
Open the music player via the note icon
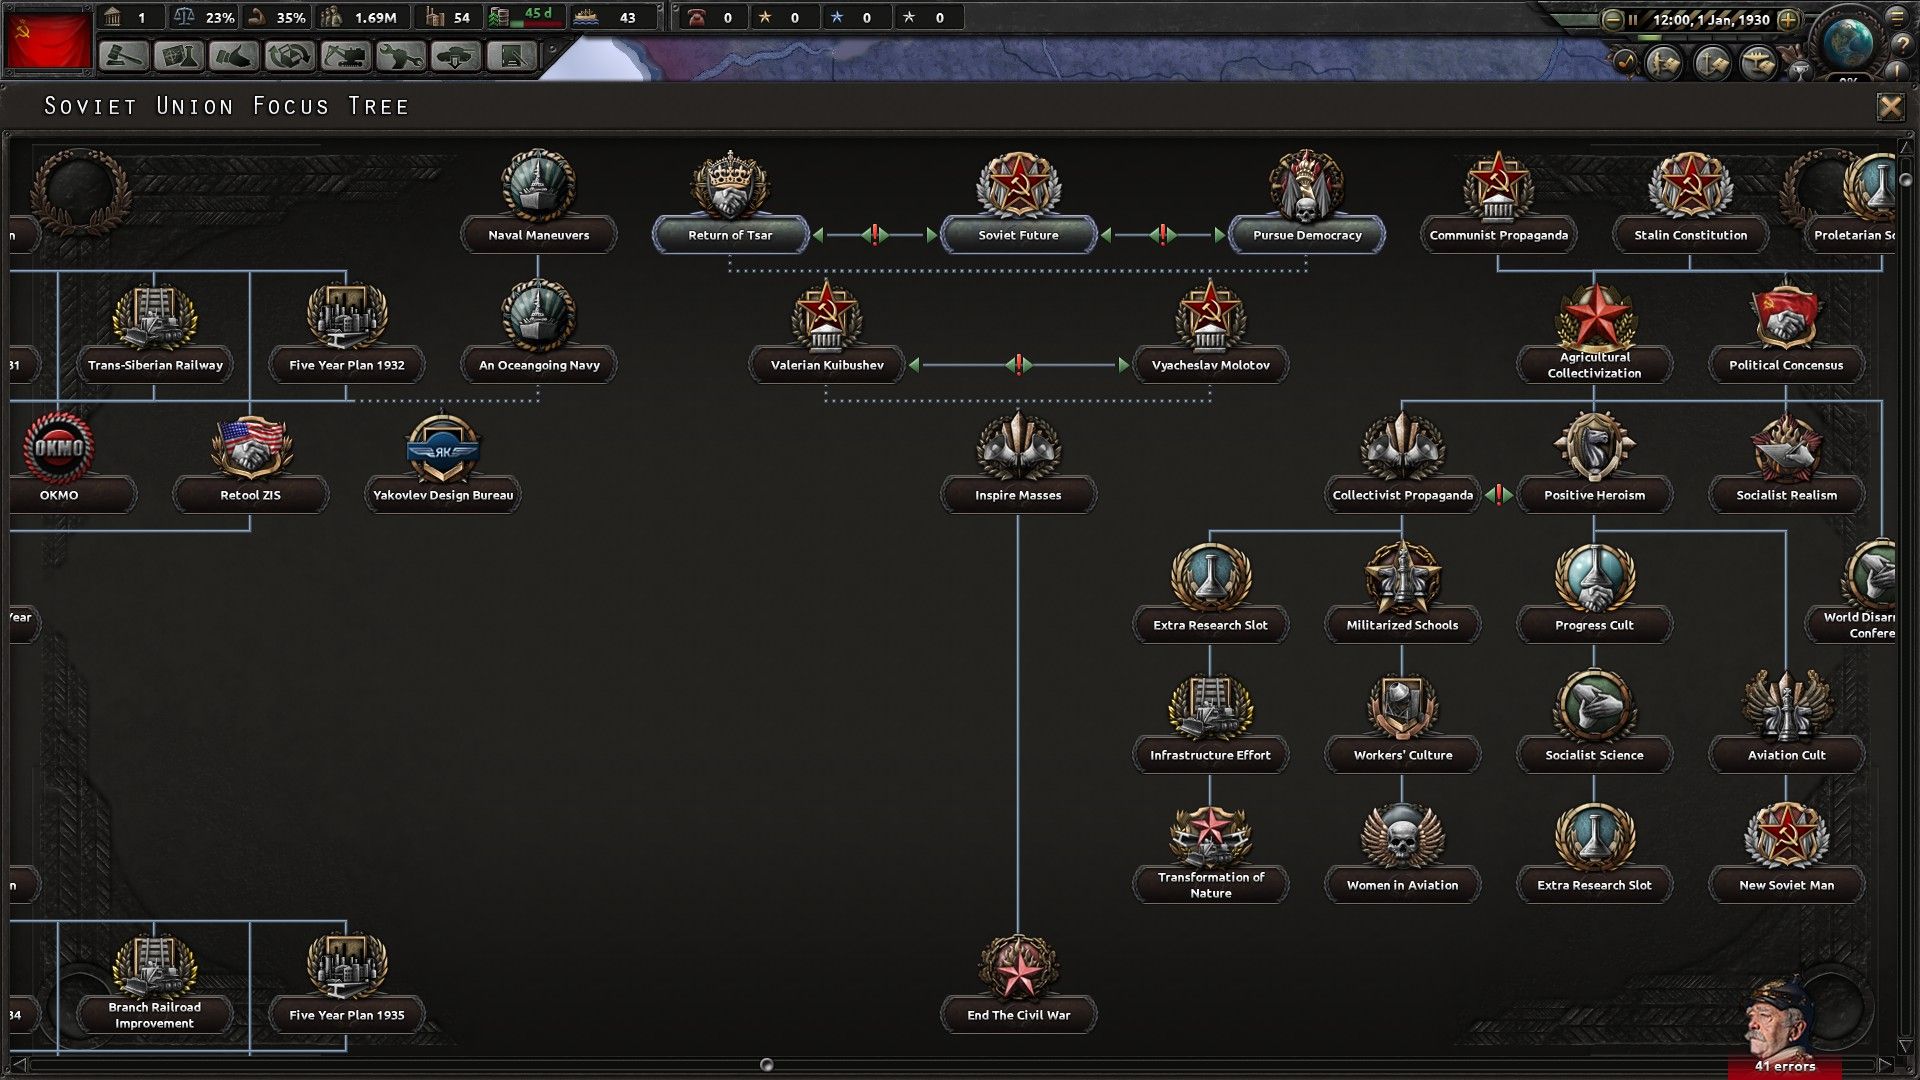click(1626, 63)
